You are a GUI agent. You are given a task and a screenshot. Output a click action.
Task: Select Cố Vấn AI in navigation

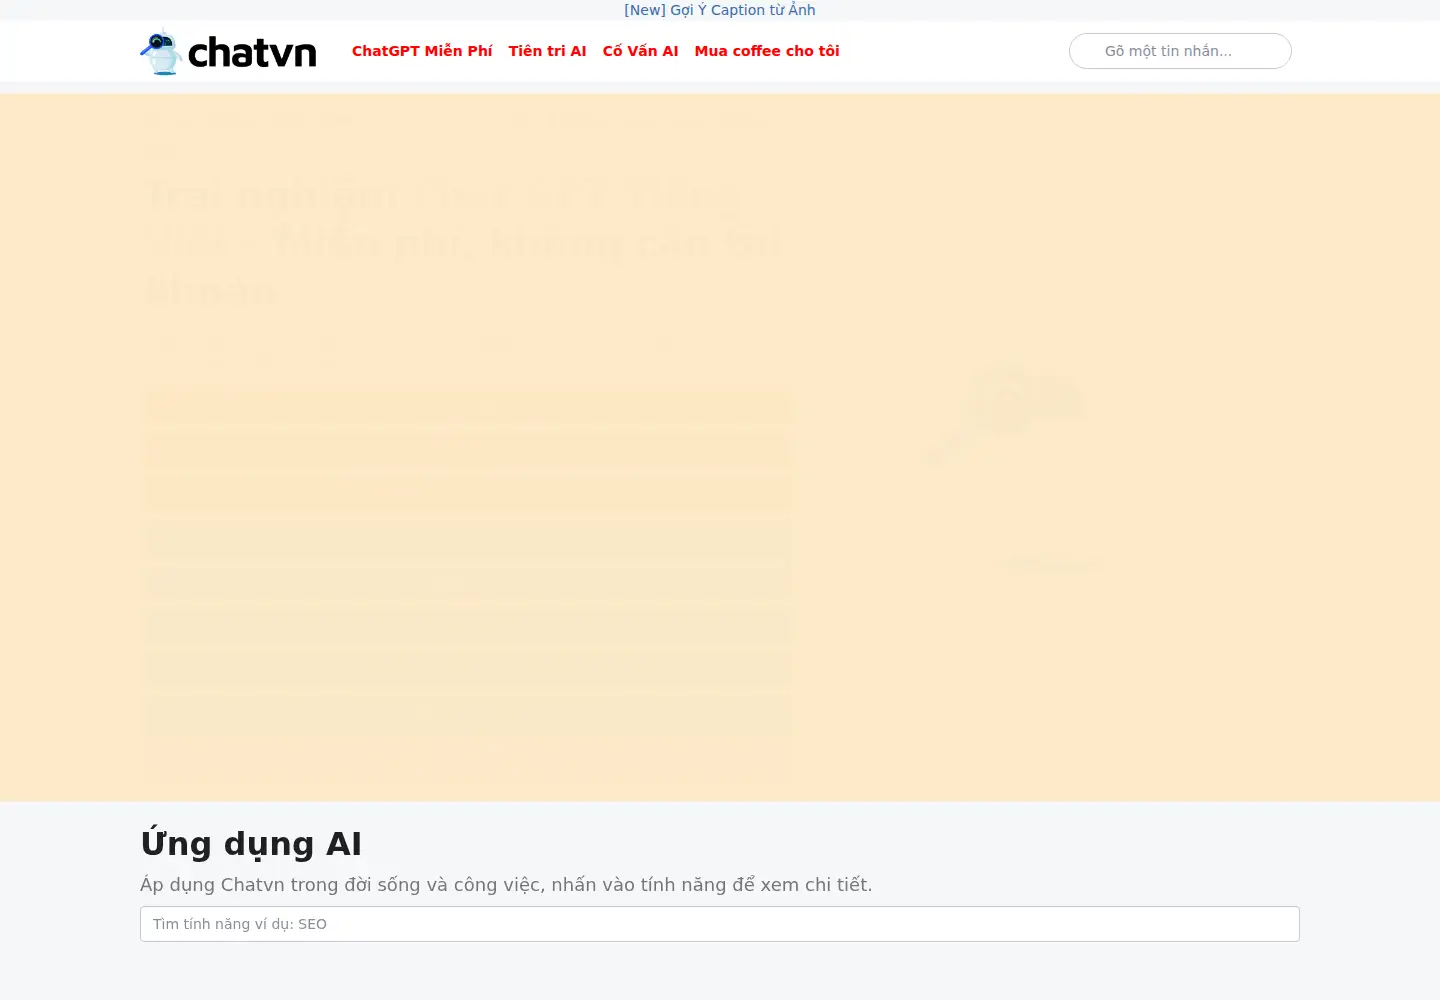tap(640, 51)
